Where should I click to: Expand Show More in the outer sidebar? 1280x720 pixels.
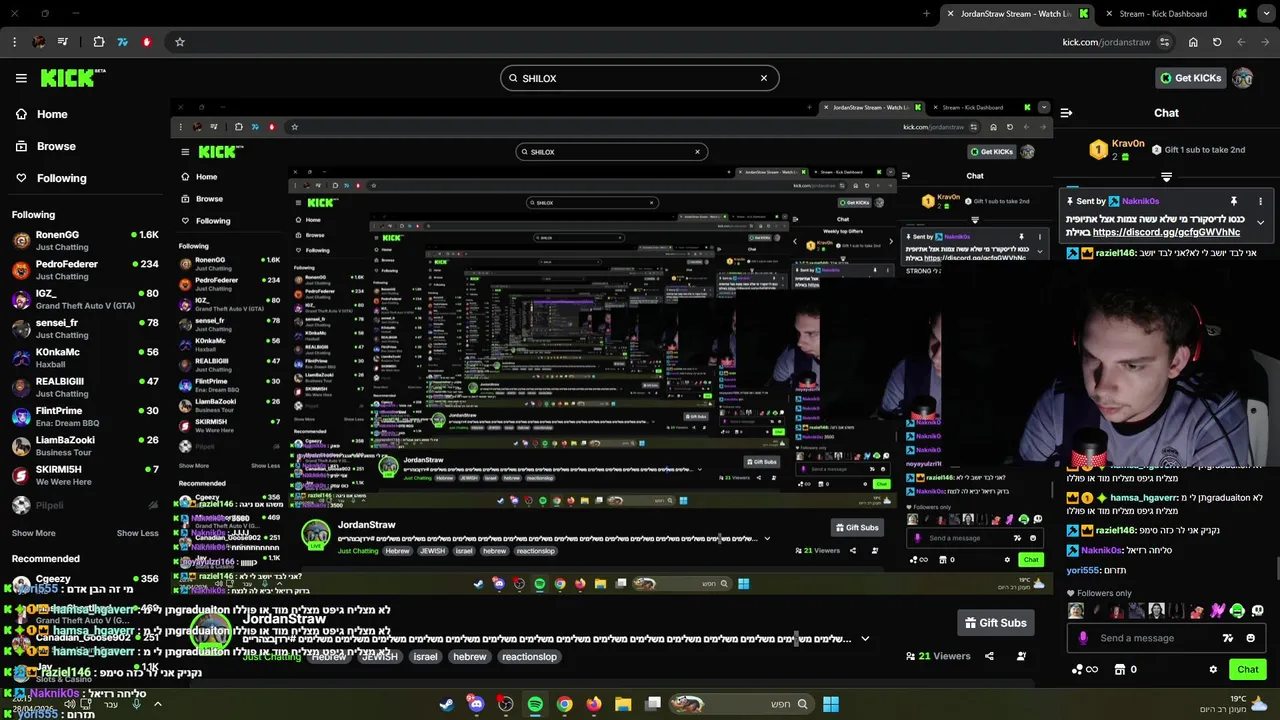(34, 533)
